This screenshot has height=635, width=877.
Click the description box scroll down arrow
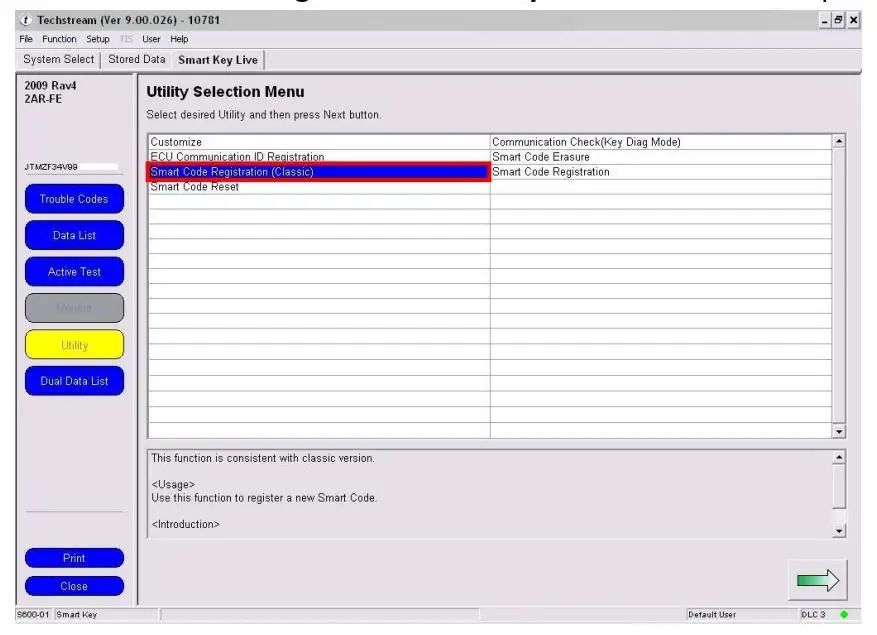838,531
